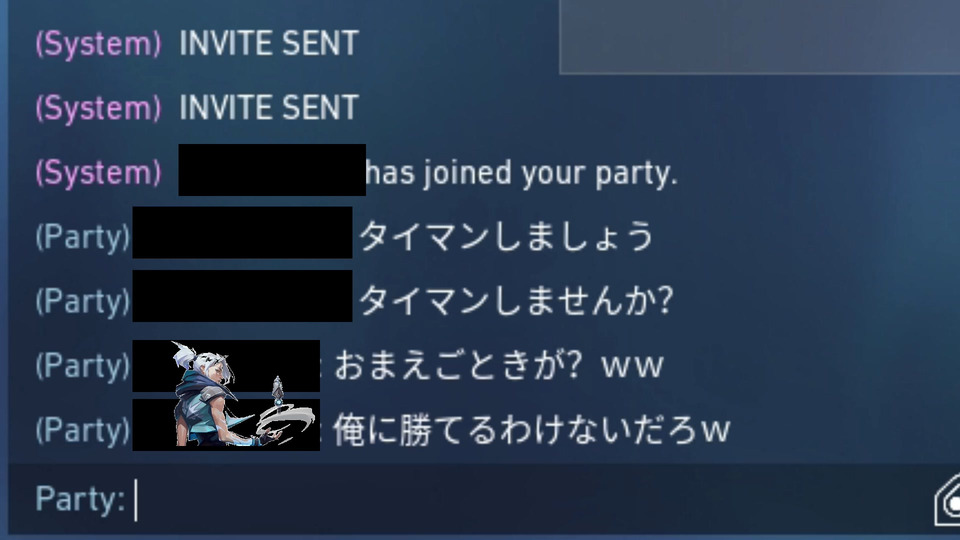Screen dimensions: 960x540
Task: Click redacted sender name of タイマンしましょう
Action: (242, 233)
